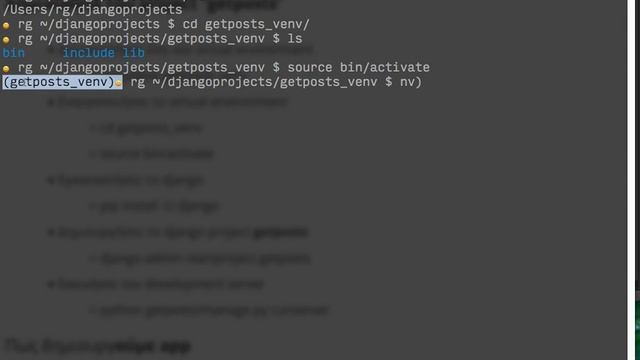Viewport: 640px width, 360px height.
Task: Click the rg username on the source command line
Action: click(x=25, y=68)
